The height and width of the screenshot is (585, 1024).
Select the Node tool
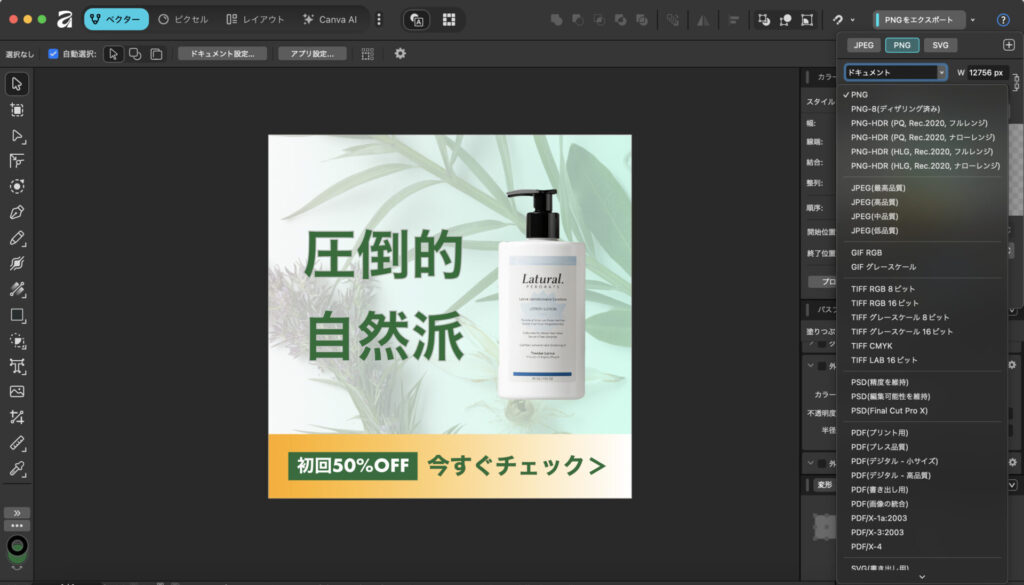pos(17,136)
